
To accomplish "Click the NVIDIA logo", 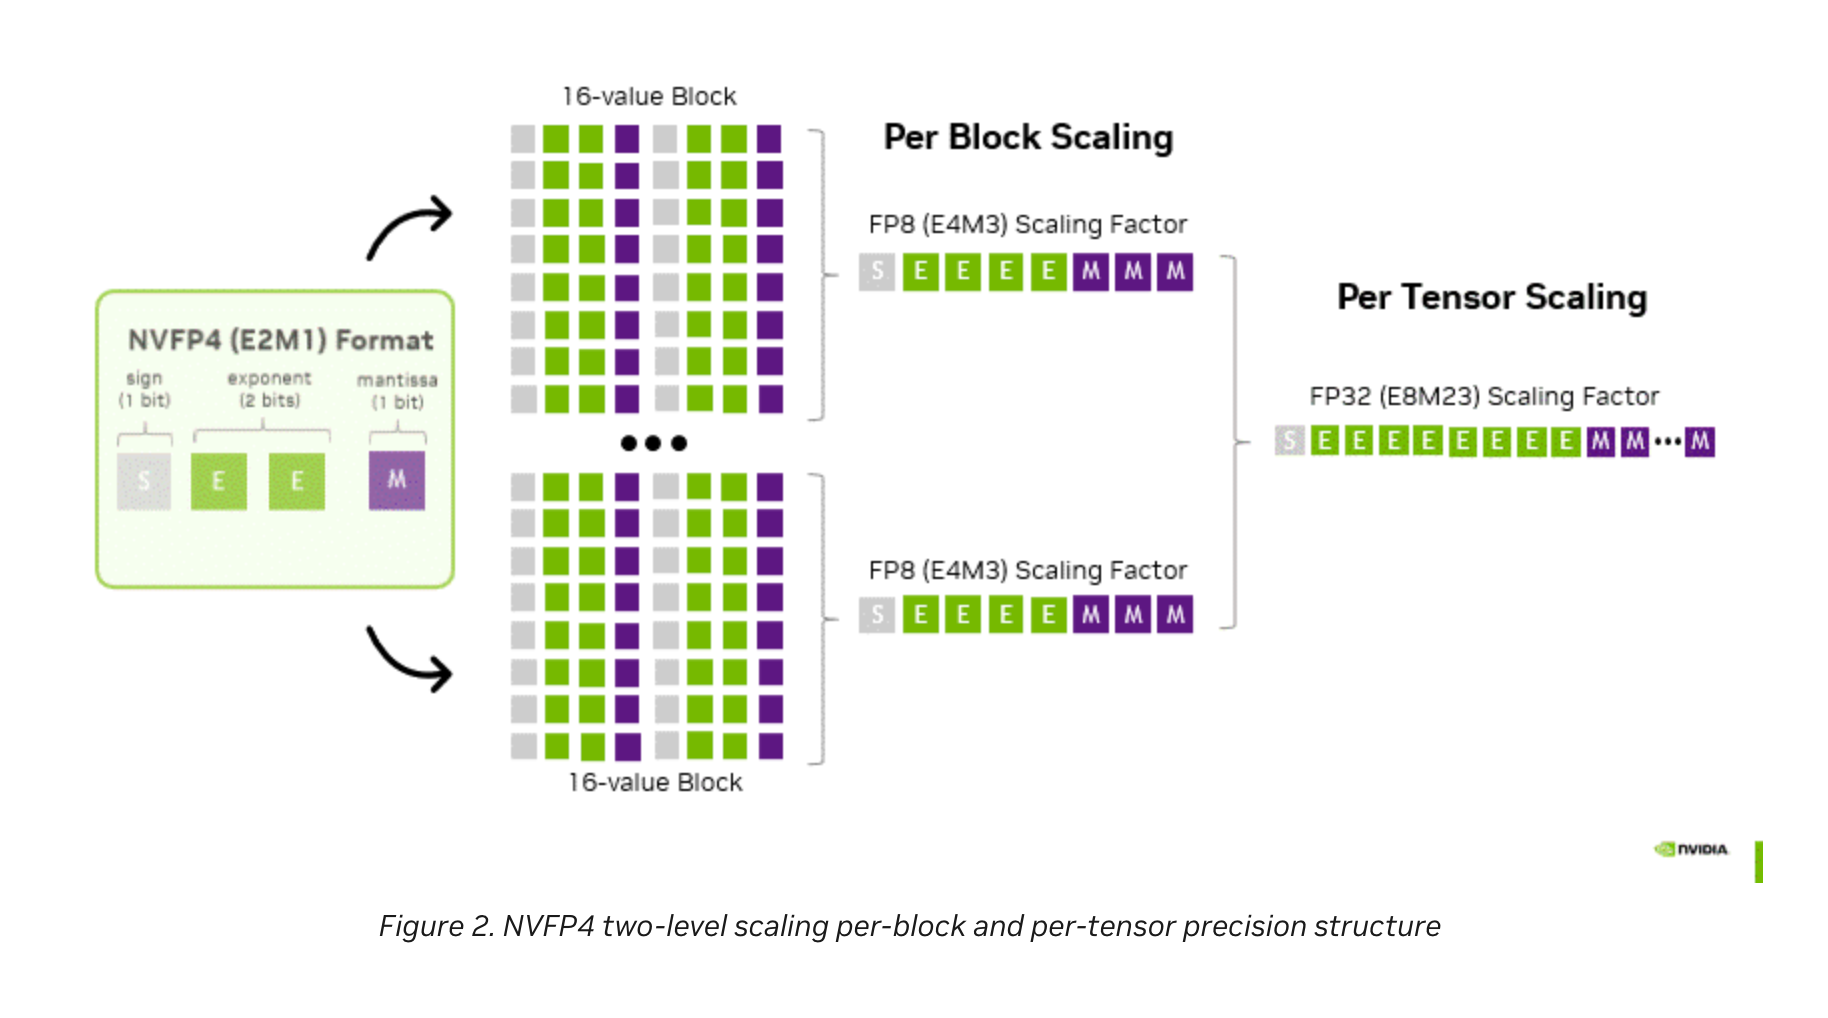I will point(1690,849).
